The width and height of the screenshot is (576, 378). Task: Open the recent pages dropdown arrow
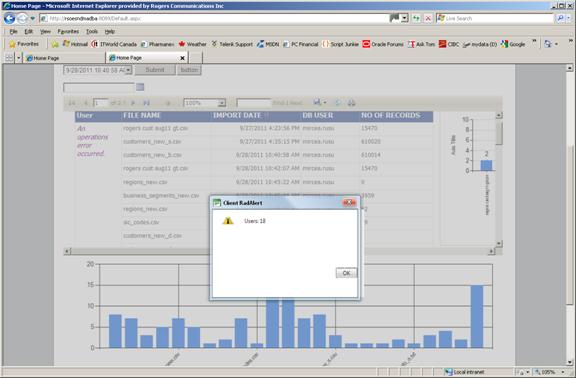click(x=33, y=18)
